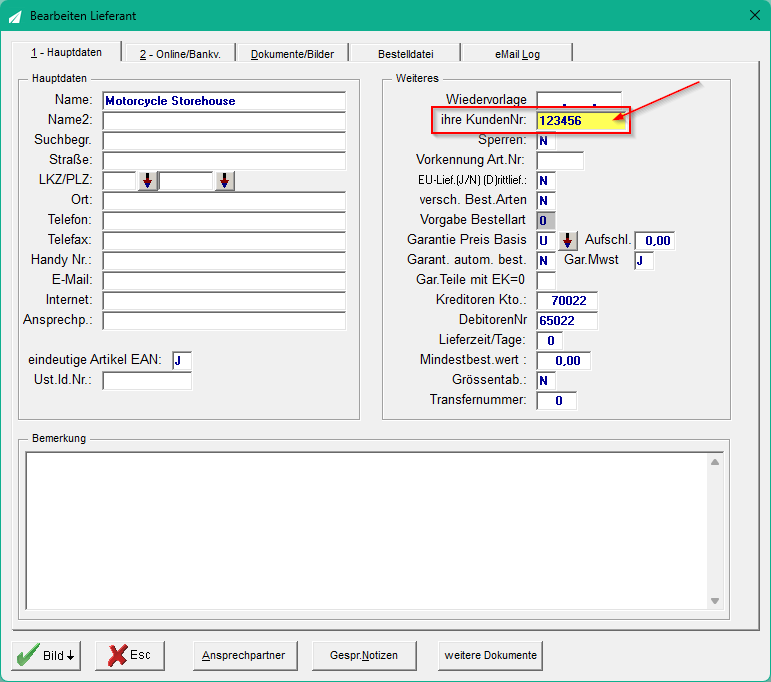Click the PLZ postal code field
Screen dimensions: 771x682
tap(186, 181)
